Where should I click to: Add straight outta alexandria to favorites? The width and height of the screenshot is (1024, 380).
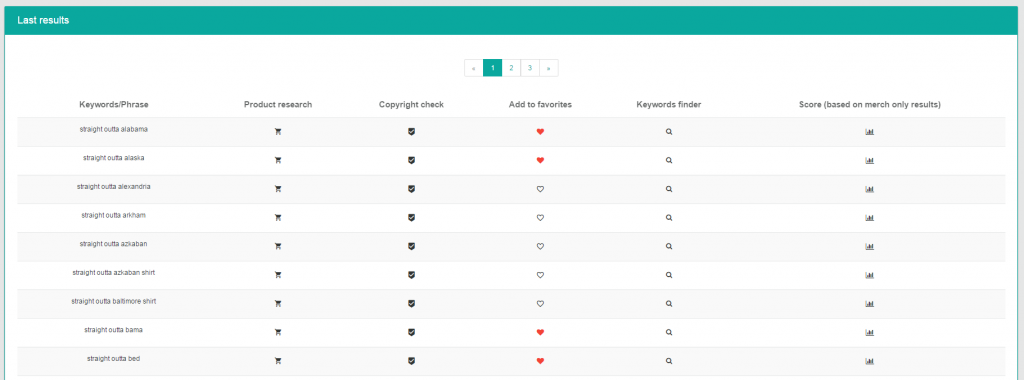pos(540,189)
